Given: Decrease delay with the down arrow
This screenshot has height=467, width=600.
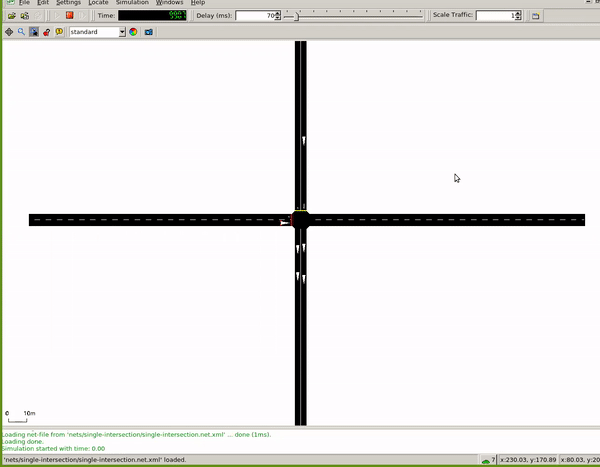Looking at the screenshot, I should [x=278, y=18].
